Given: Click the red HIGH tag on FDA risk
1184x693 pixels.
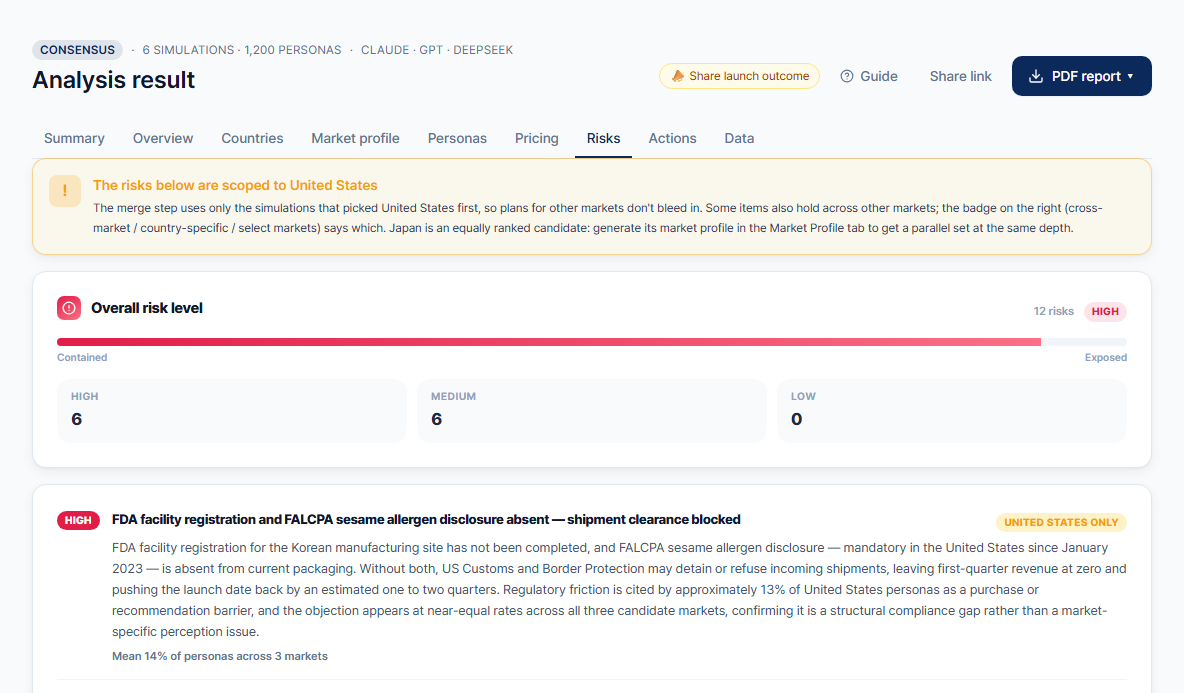Looking at the screenshot, I should (x=79, y=520).
